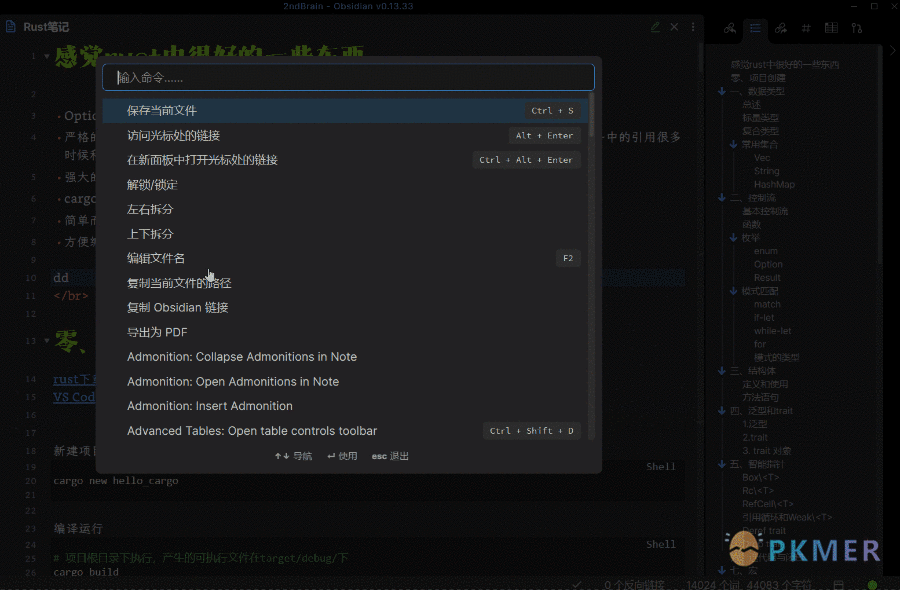Screen dimensions: 900x590
Task: Jump to Vec in the outline
Action: pos(762,158)
